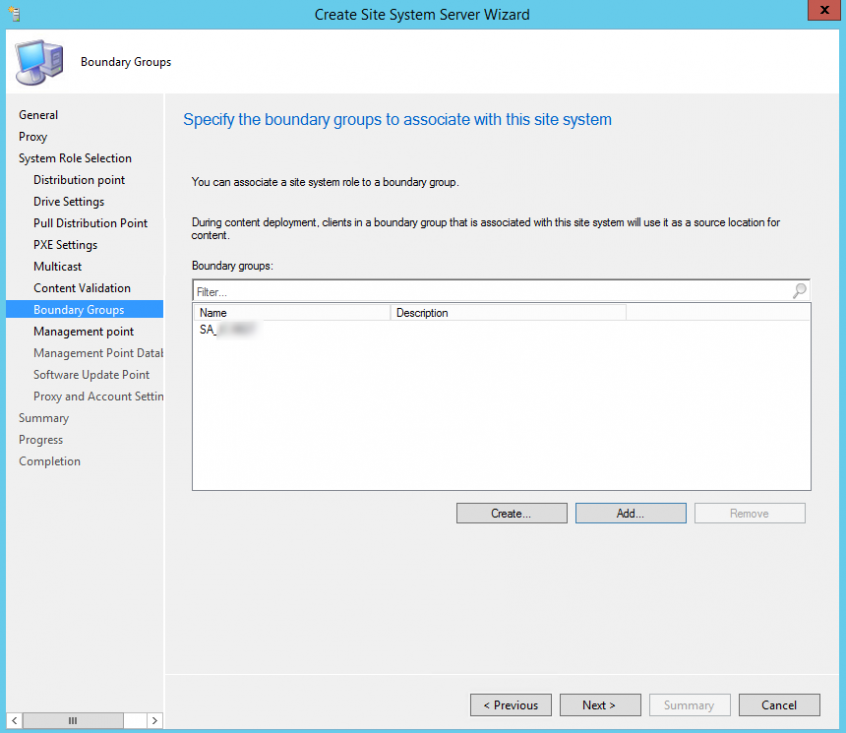
Task: Create a new boundary group
Action: click(x=511, y=512)
